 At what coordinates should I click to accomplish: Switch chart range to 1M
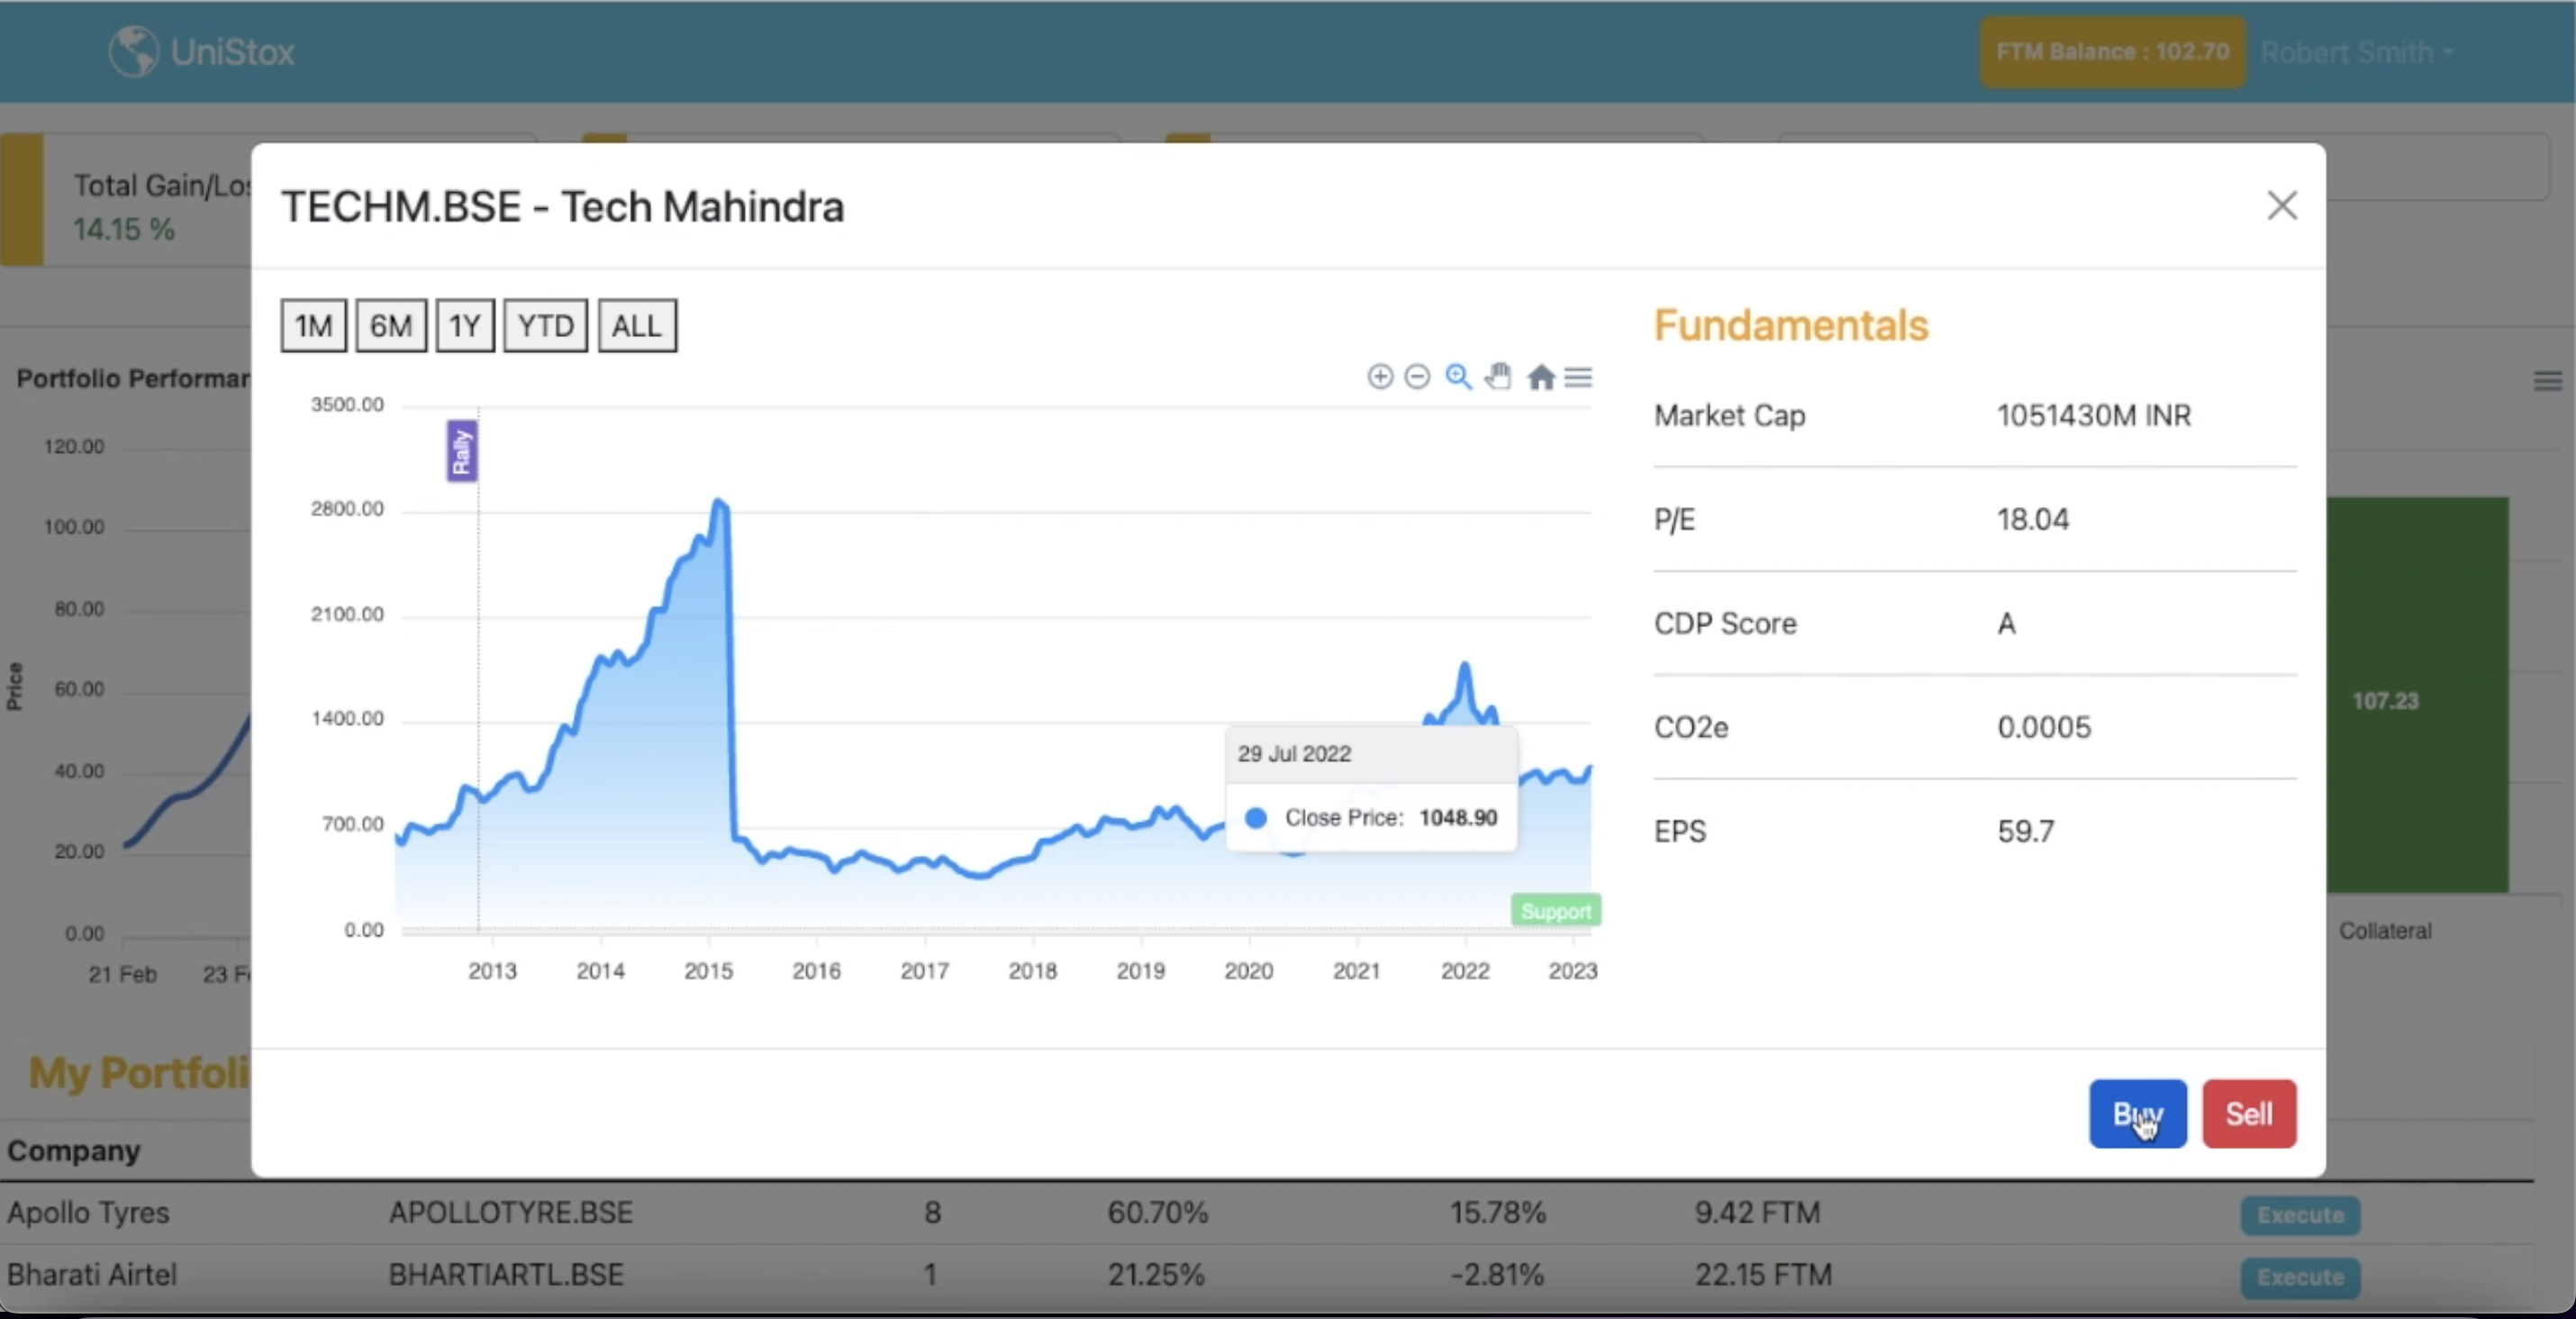coord(313,326)
